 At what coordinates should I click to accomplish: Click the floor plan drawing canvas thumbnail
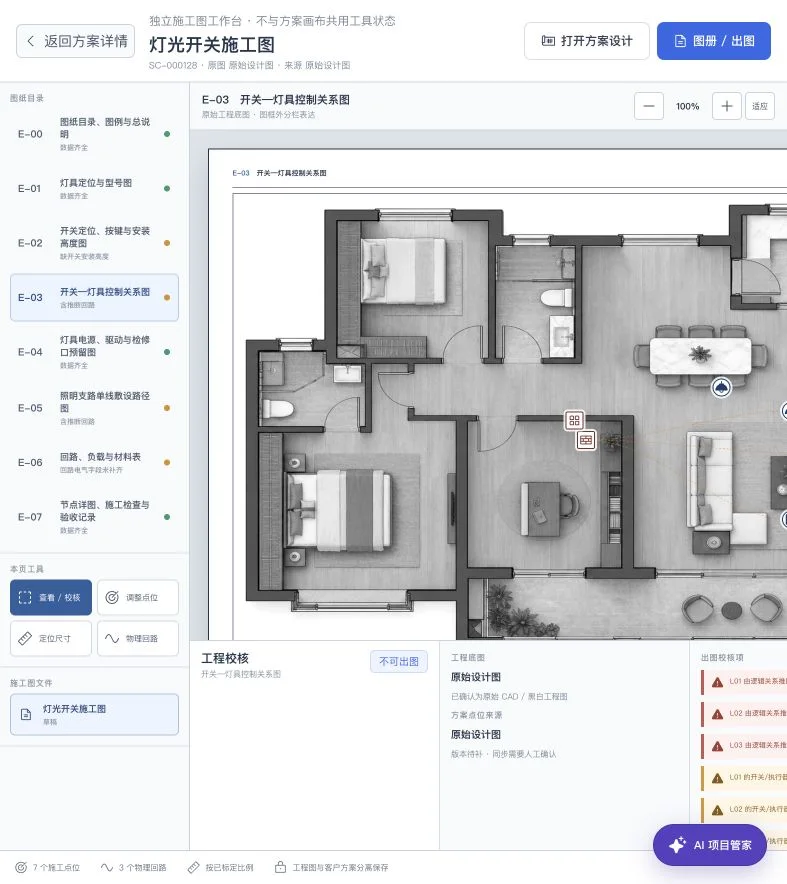[x=498, y=395]
